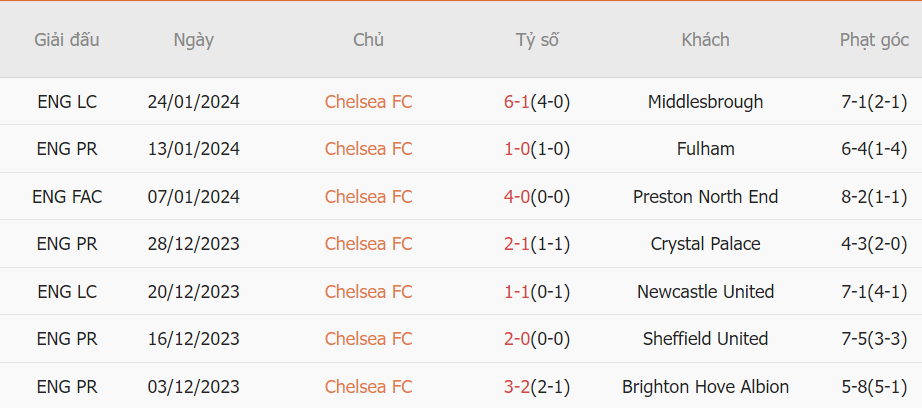Open Newcastle United team page

click(x=705, y=292)
